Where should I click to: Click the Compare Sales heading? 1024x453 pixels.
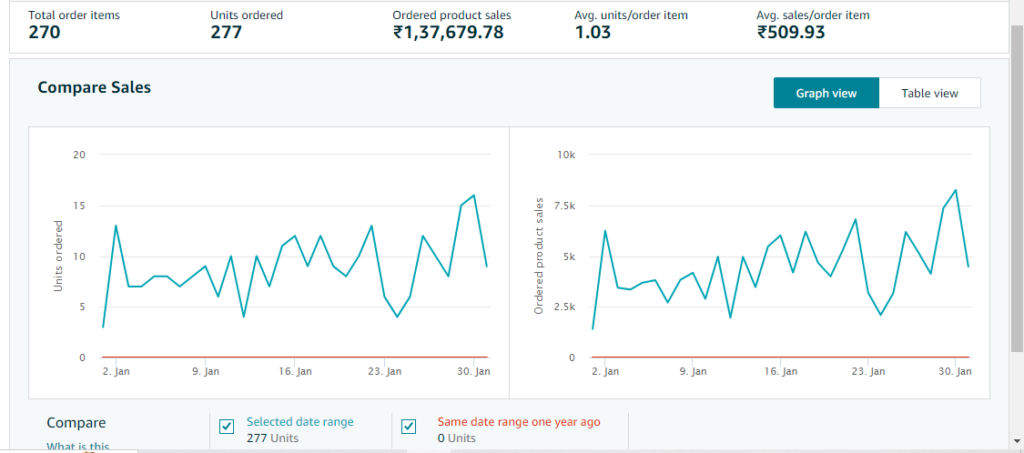pos(94,88)
